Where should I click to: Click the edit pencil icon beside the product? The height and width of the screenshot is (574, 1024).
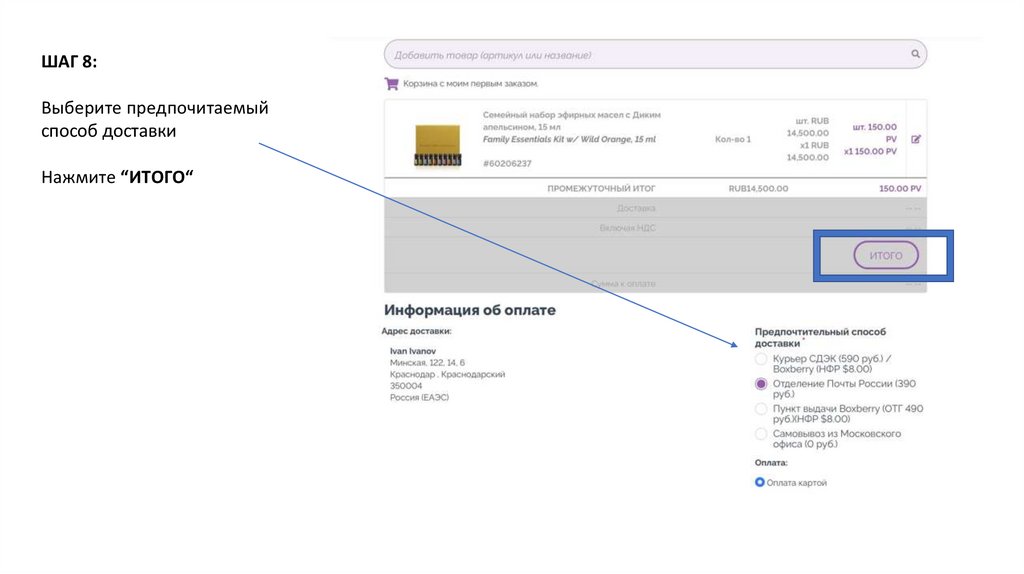click(x=916, y=139)
